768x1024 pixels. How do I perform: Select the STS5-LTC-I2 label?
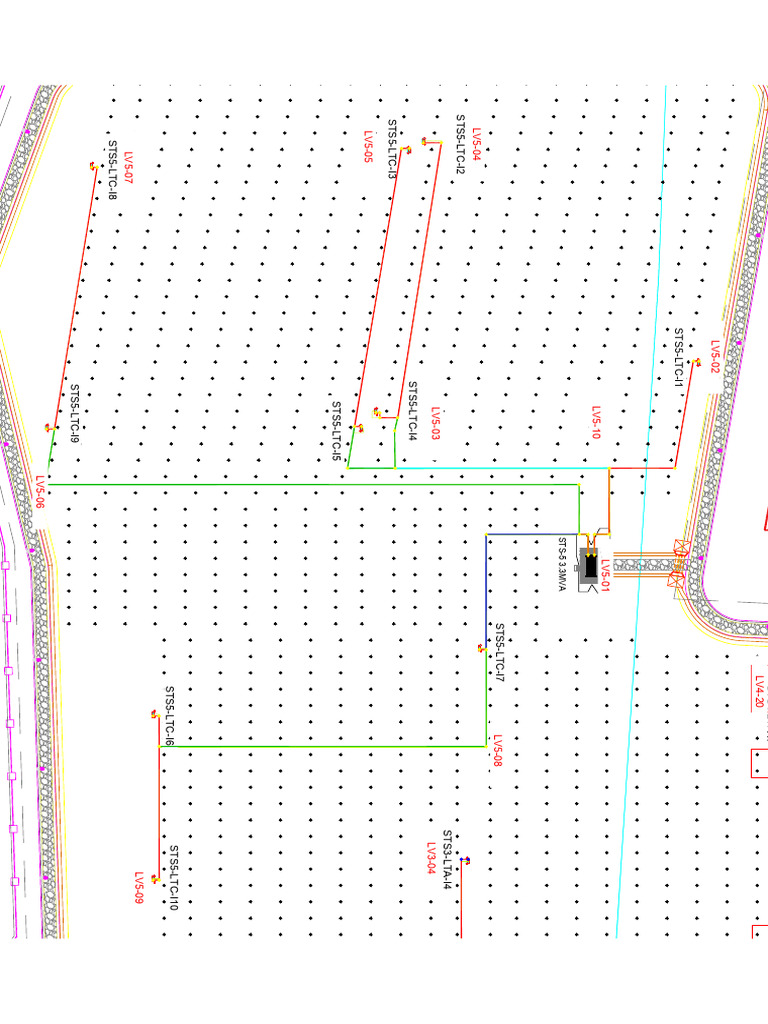click(x=460, y=144)
